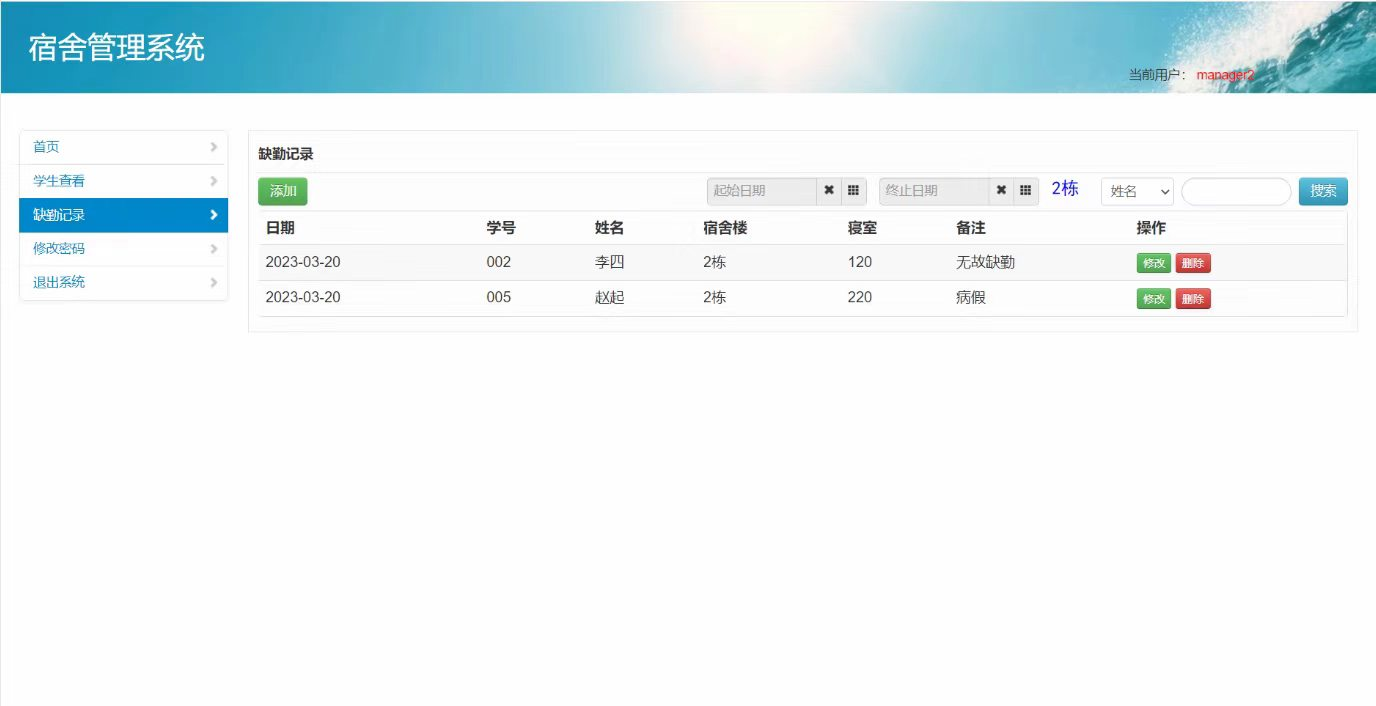This screenshot has width=1376, height=706.
Task: Click the 宿舍管理系统 title
Action: pos(117,47)
